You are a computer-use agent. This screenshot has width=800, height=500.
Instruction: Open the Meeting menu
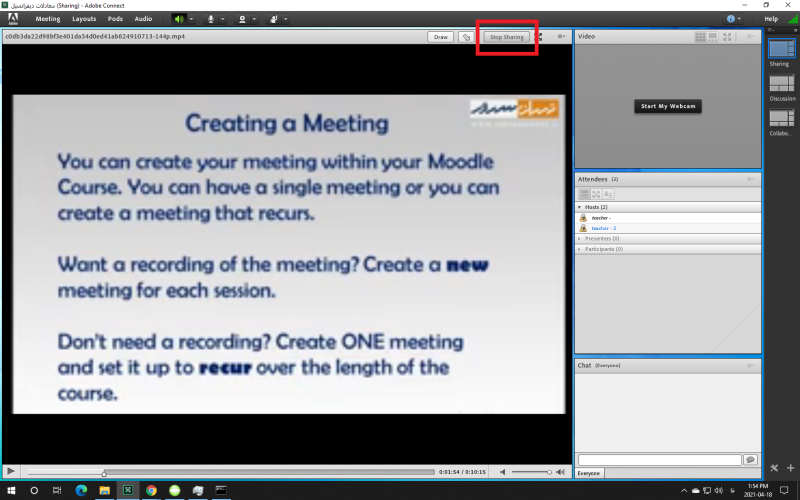[x=48, y=18]
